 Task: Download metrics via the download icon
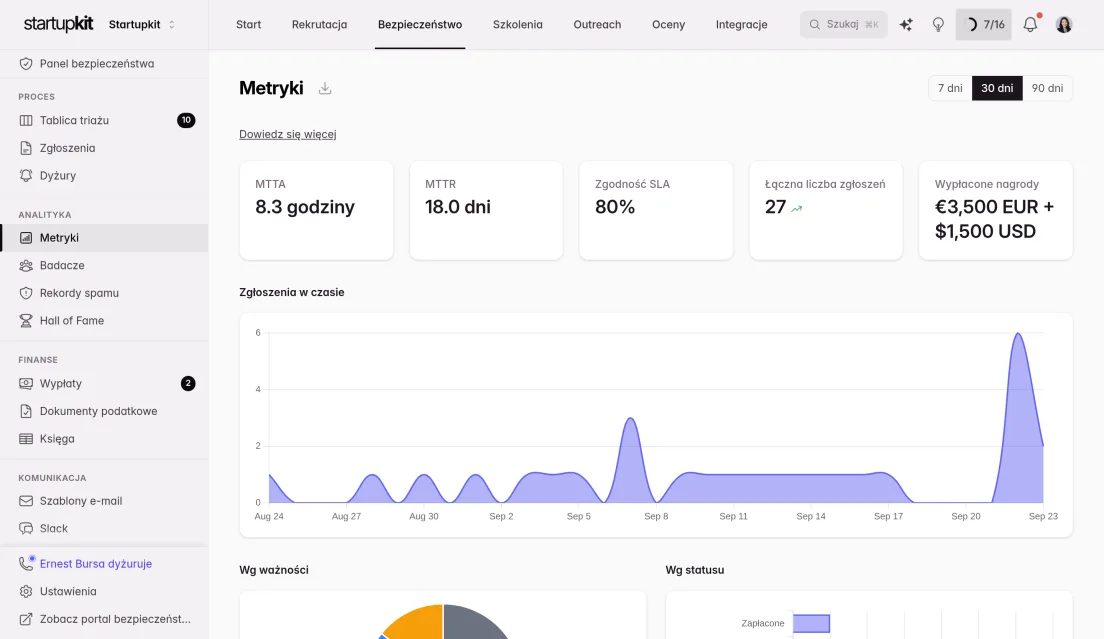coord(325,88)
